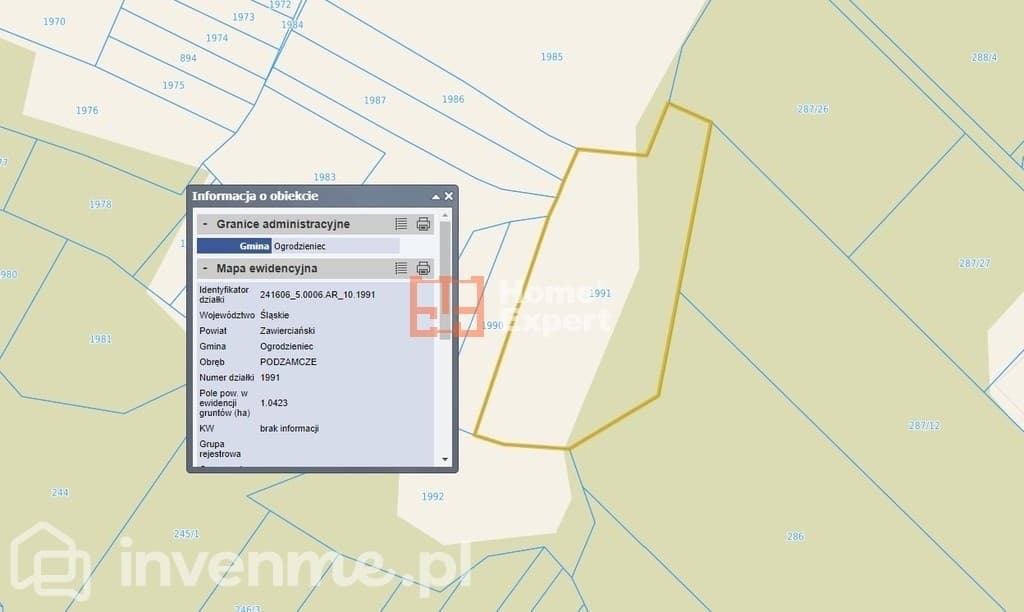Select Powiat value Zawierciański
Image resolution: width=1024 pixels, height=612 pixels.
pyautogui.click(x=287, y=330)
